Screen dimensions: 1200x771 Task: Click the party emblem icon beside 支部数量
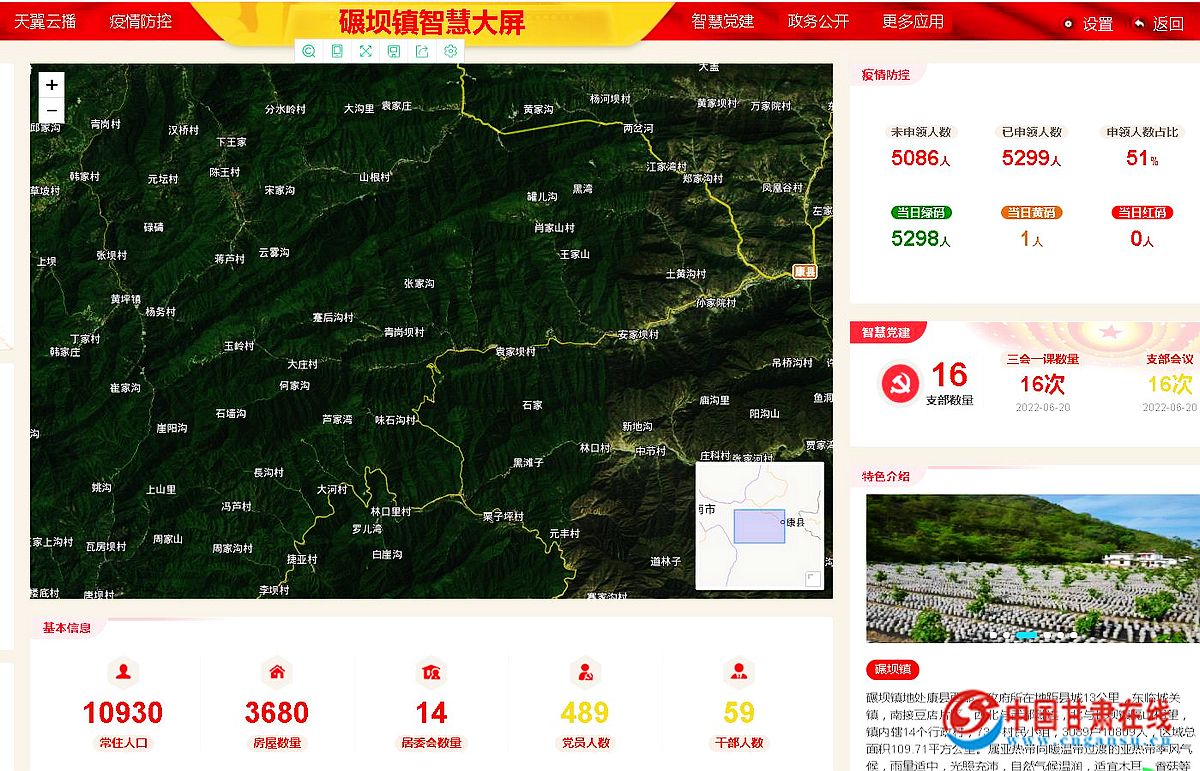(x=899, y=384)
